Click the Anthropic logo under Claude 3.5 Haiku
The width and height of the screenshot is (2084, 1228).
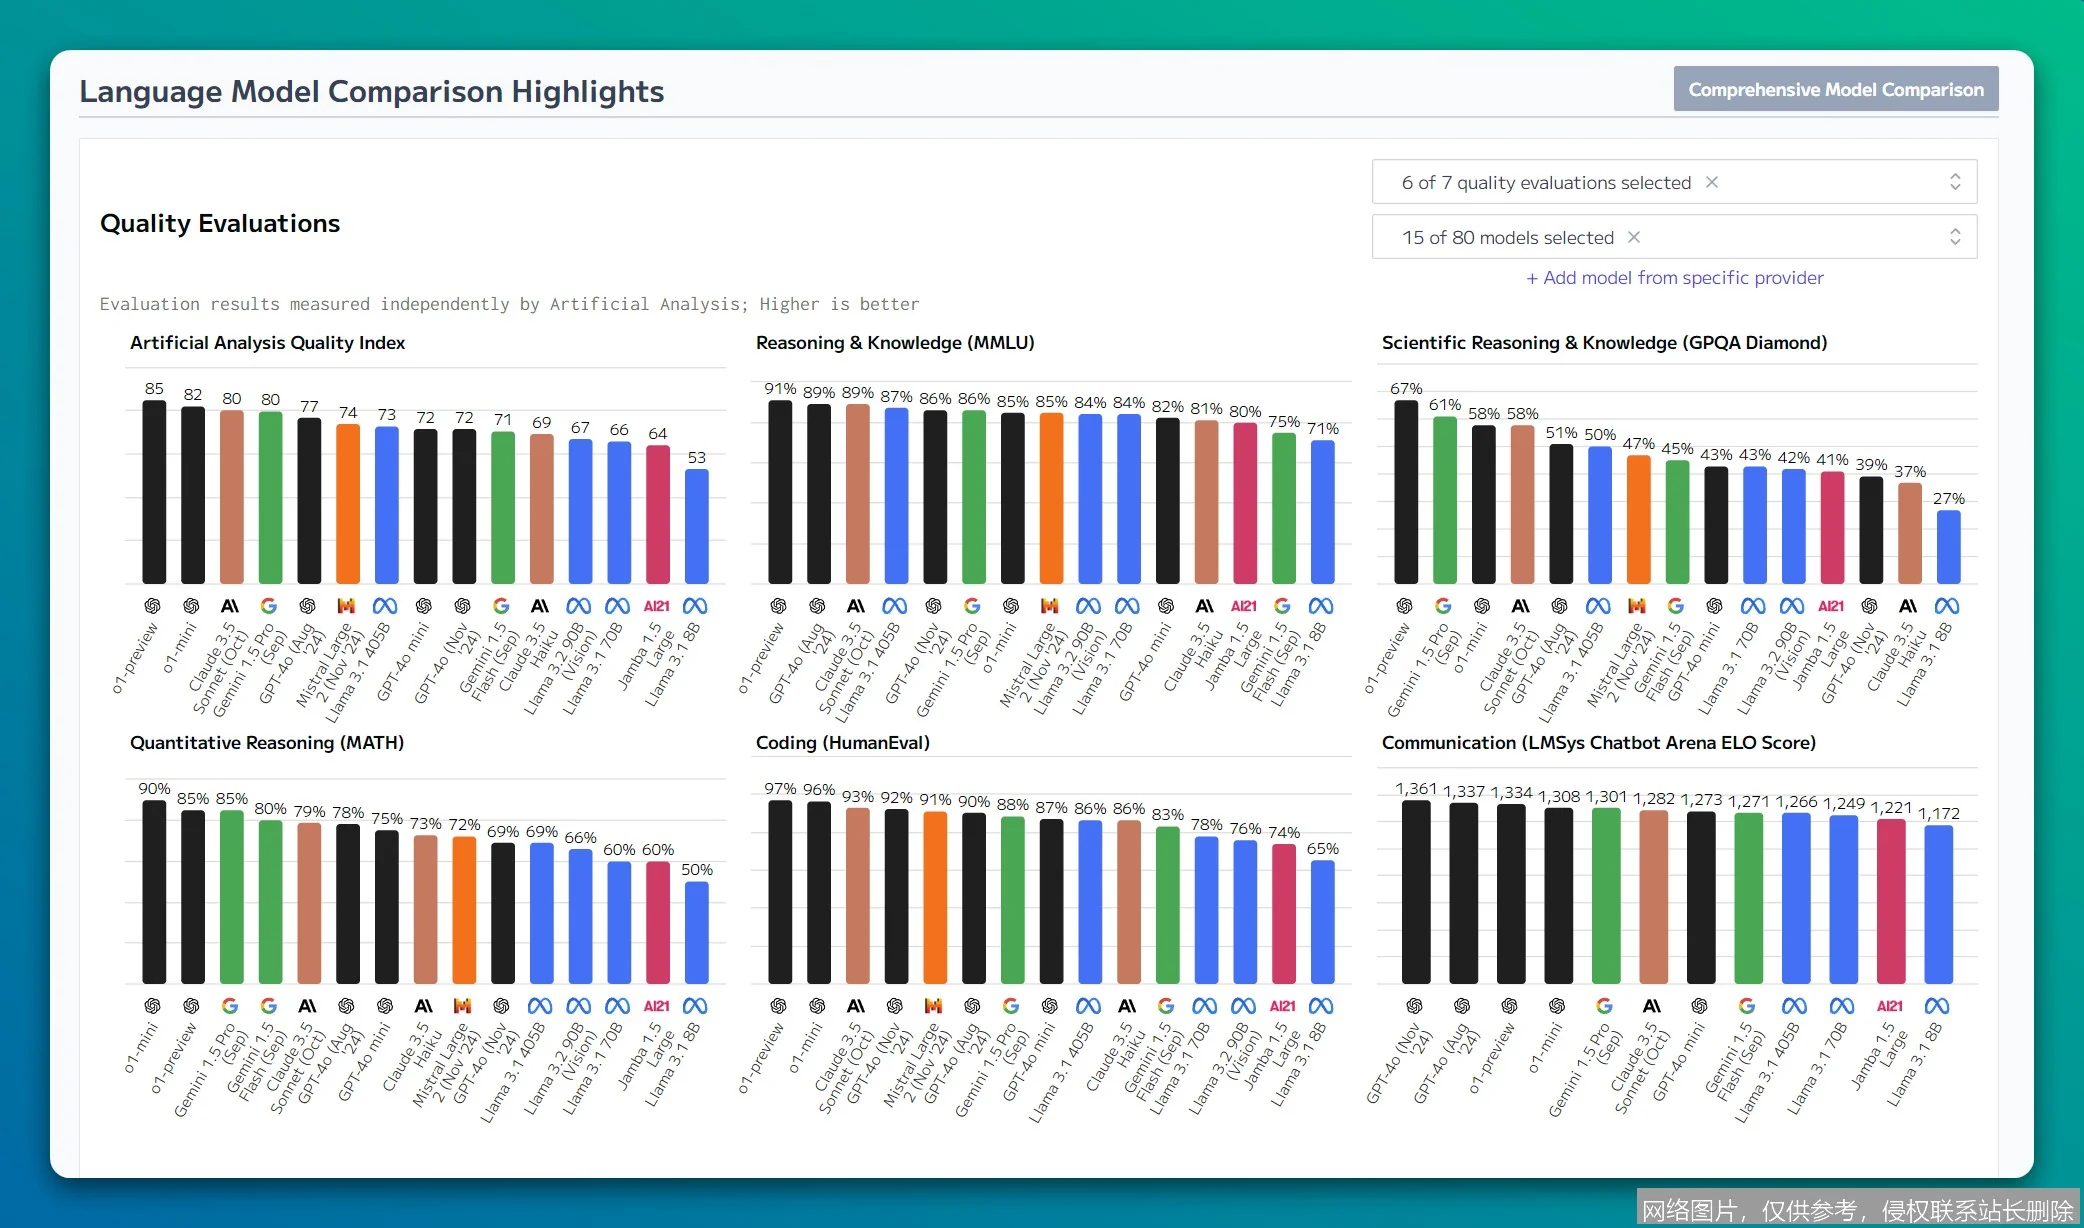pyautogui.click(x=540, y=605)
